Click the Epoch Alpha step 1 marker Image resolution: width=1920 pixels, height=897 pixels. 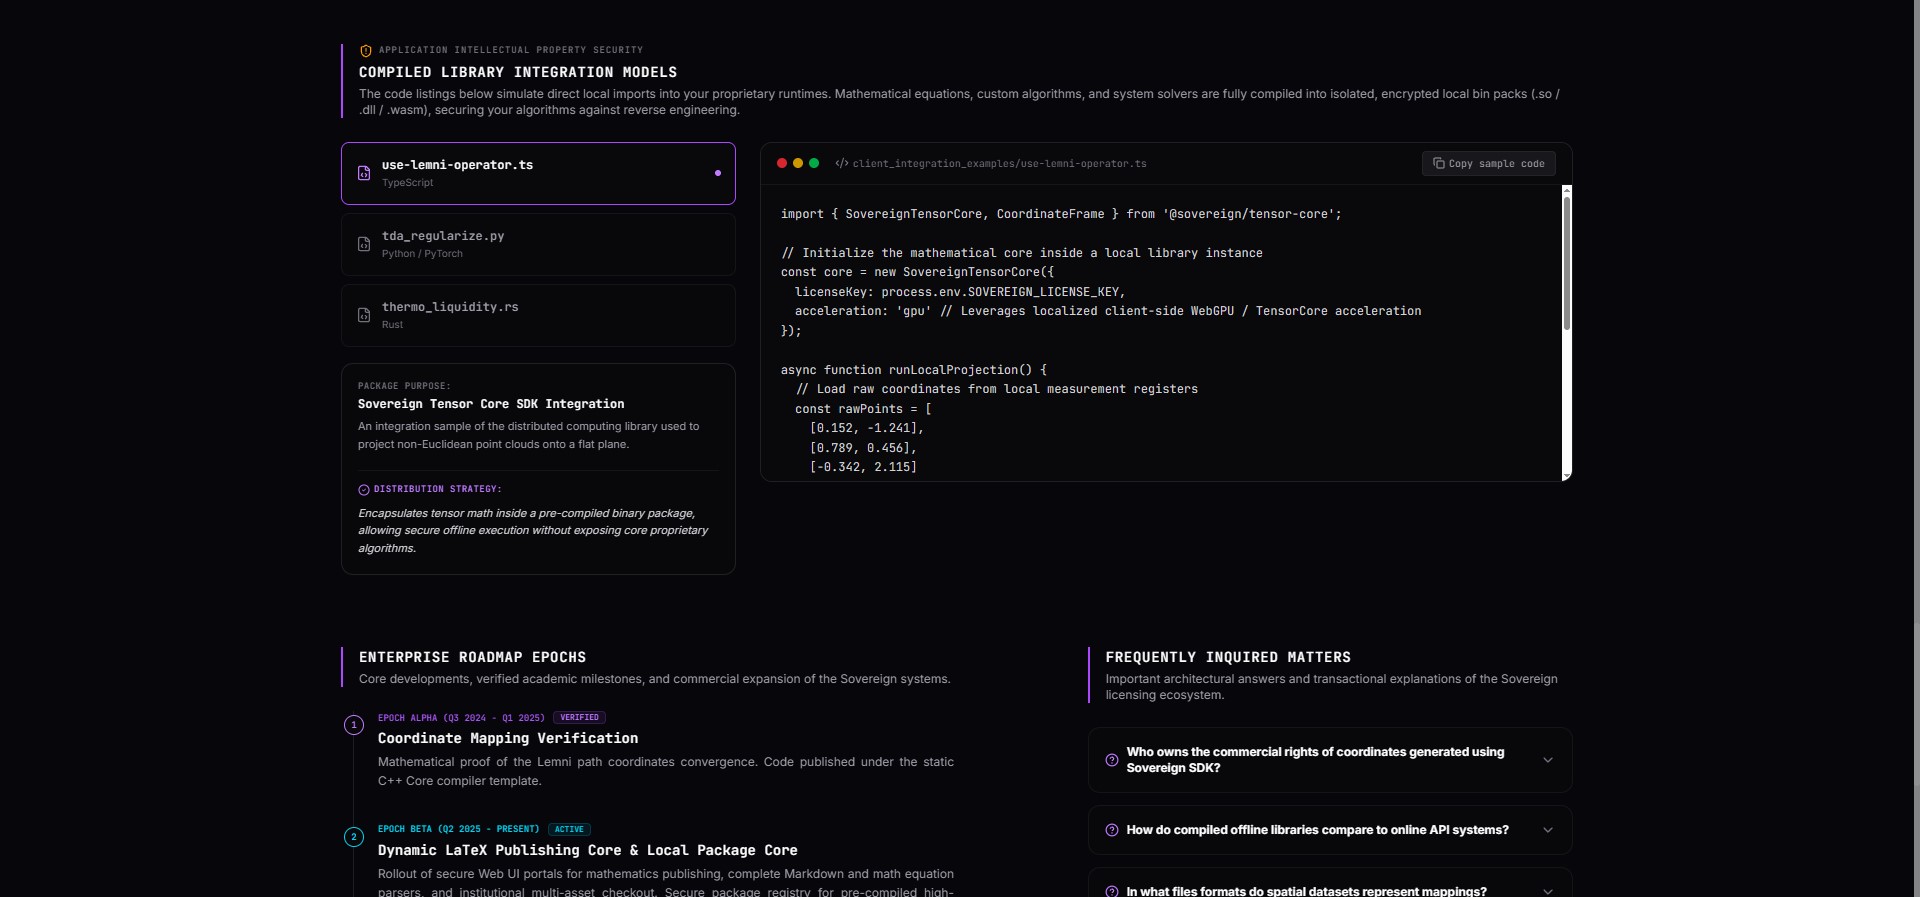tap(354, 725)
